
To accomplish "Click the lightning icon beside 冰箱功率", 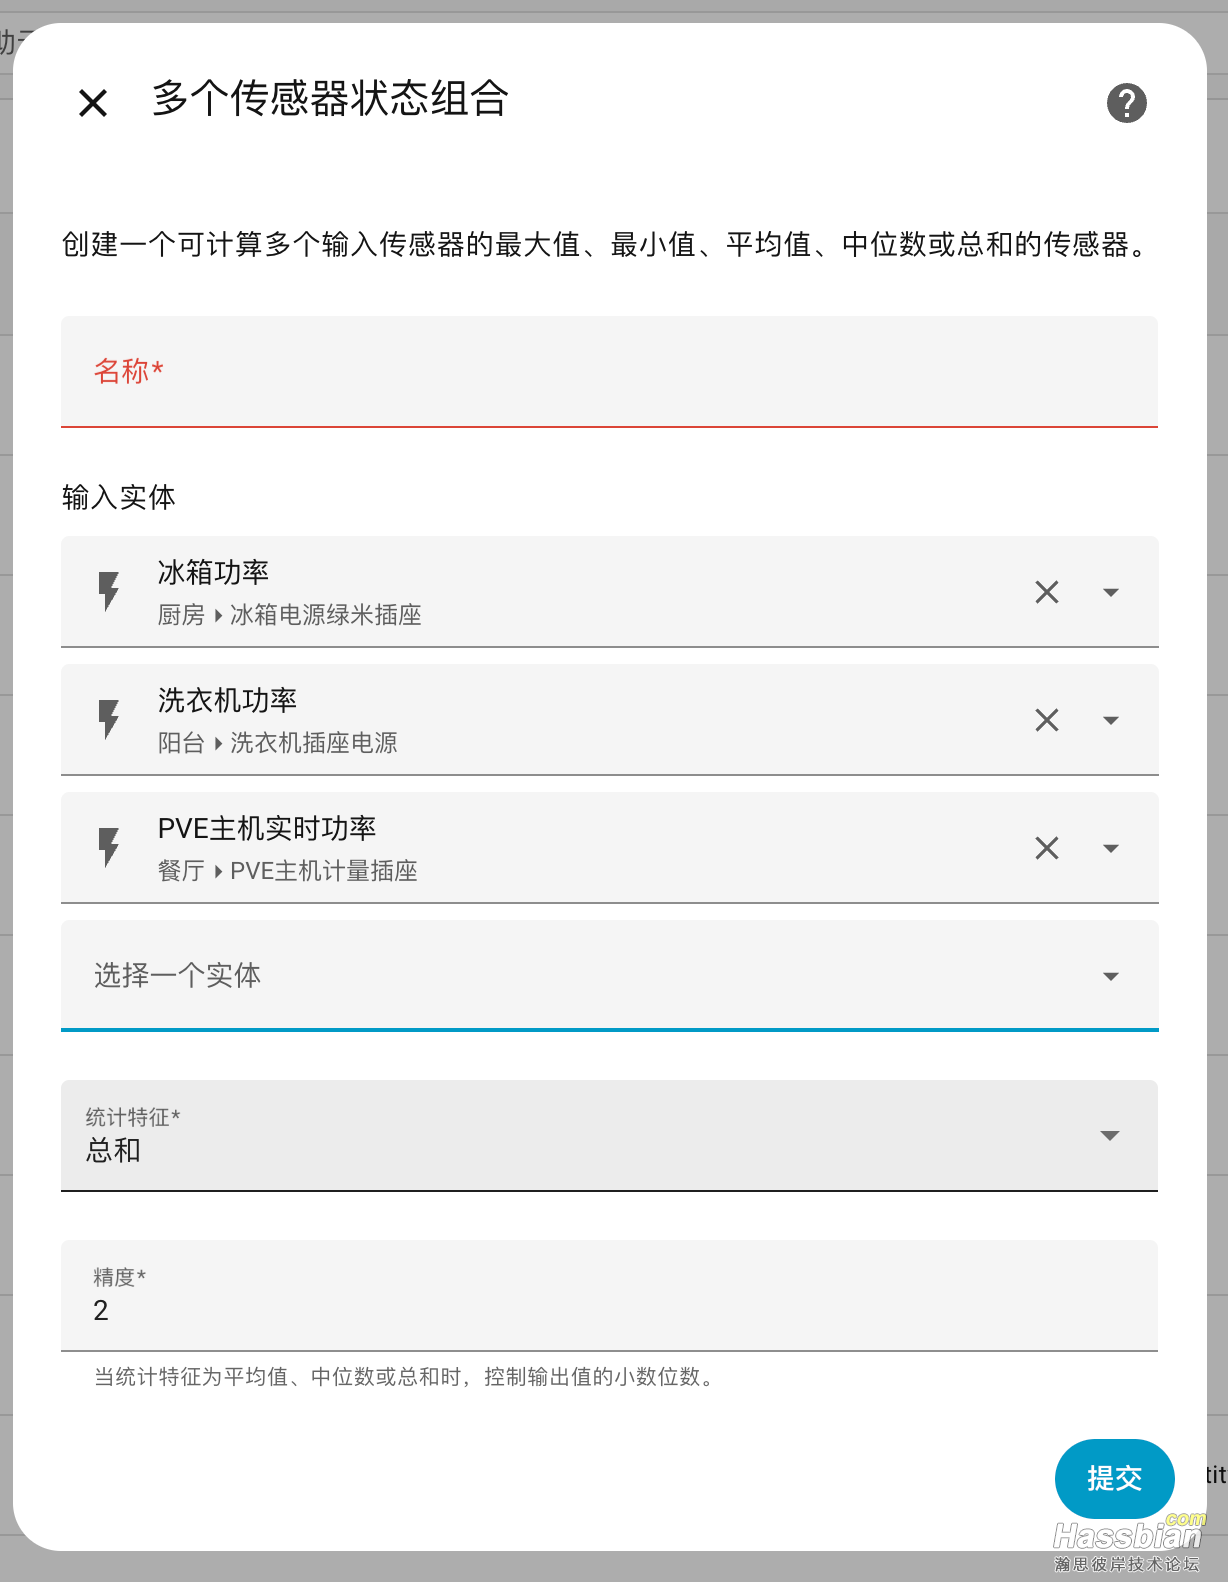I will tap(109, 591).
